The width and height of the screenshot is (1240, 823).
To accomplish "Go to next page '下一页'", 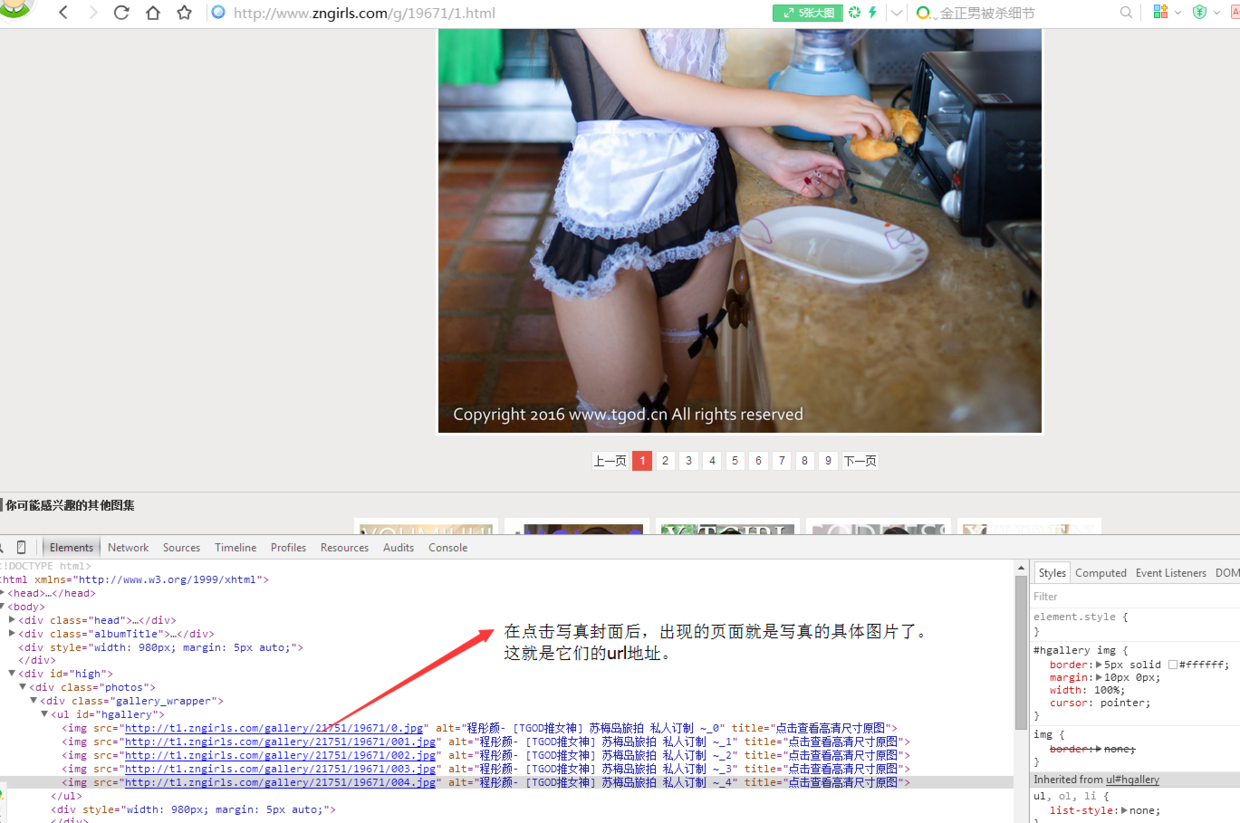I will click(860, 461).
